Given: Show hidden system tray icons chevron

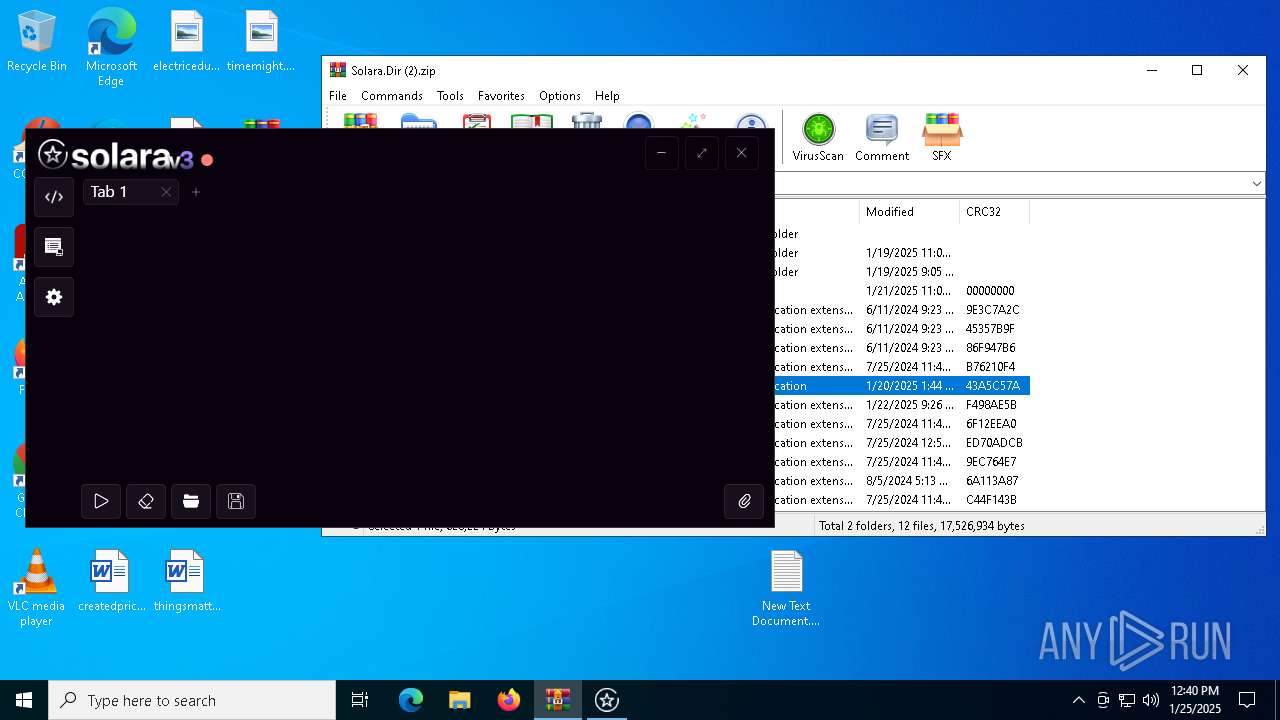Looking at the screenshot, I should (x=1078, y=700).
